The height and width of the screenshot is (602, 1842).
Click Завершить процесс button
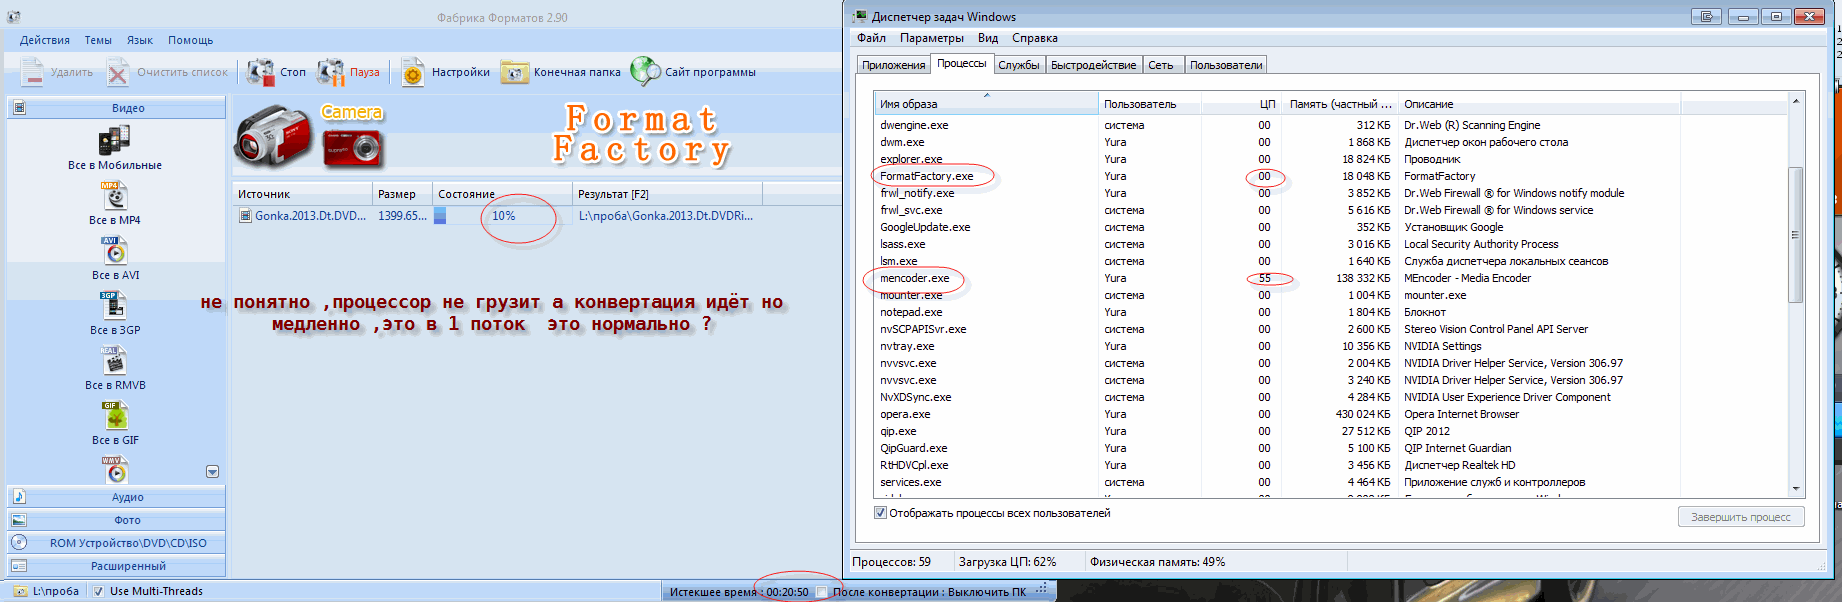[x=1741, y=517]
